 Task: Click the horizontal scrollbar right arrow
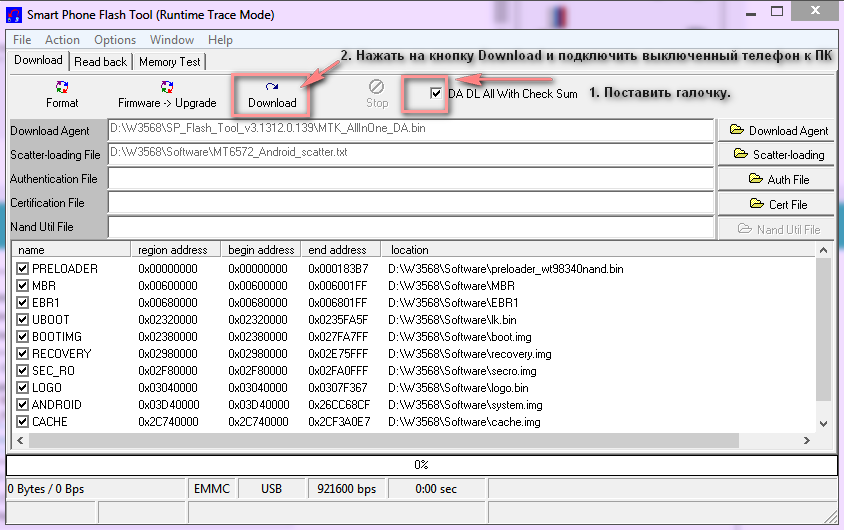(x=808, y=441)
